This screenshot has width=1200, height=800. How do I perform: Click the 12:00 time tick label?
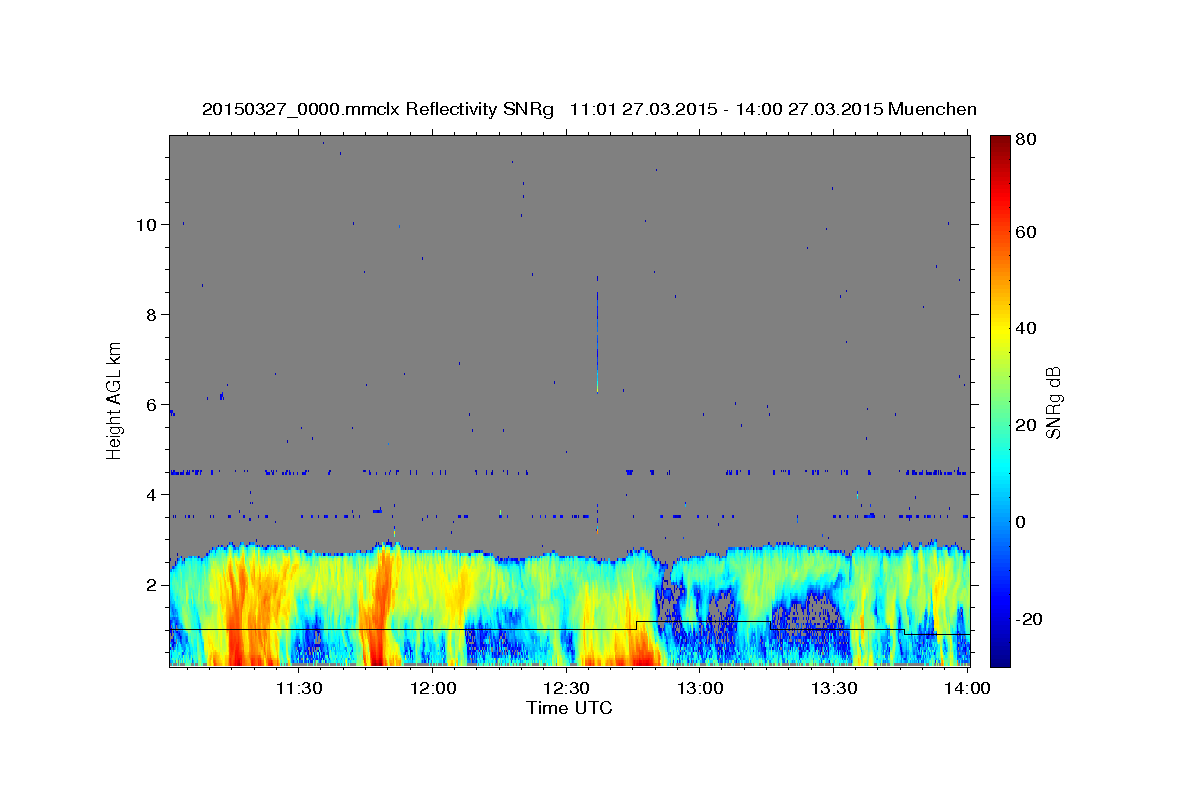point(433,688)
